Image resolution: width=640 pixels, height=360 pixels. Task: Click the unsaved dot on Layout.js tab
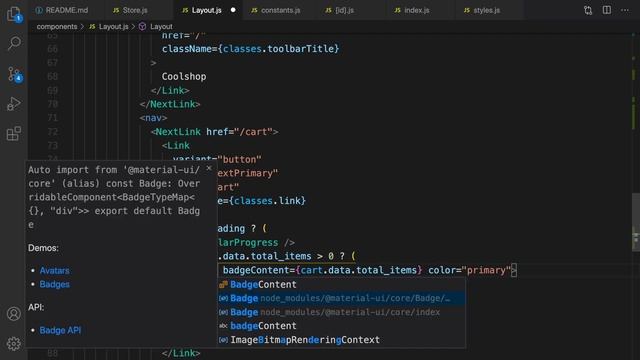coord(233,10)
